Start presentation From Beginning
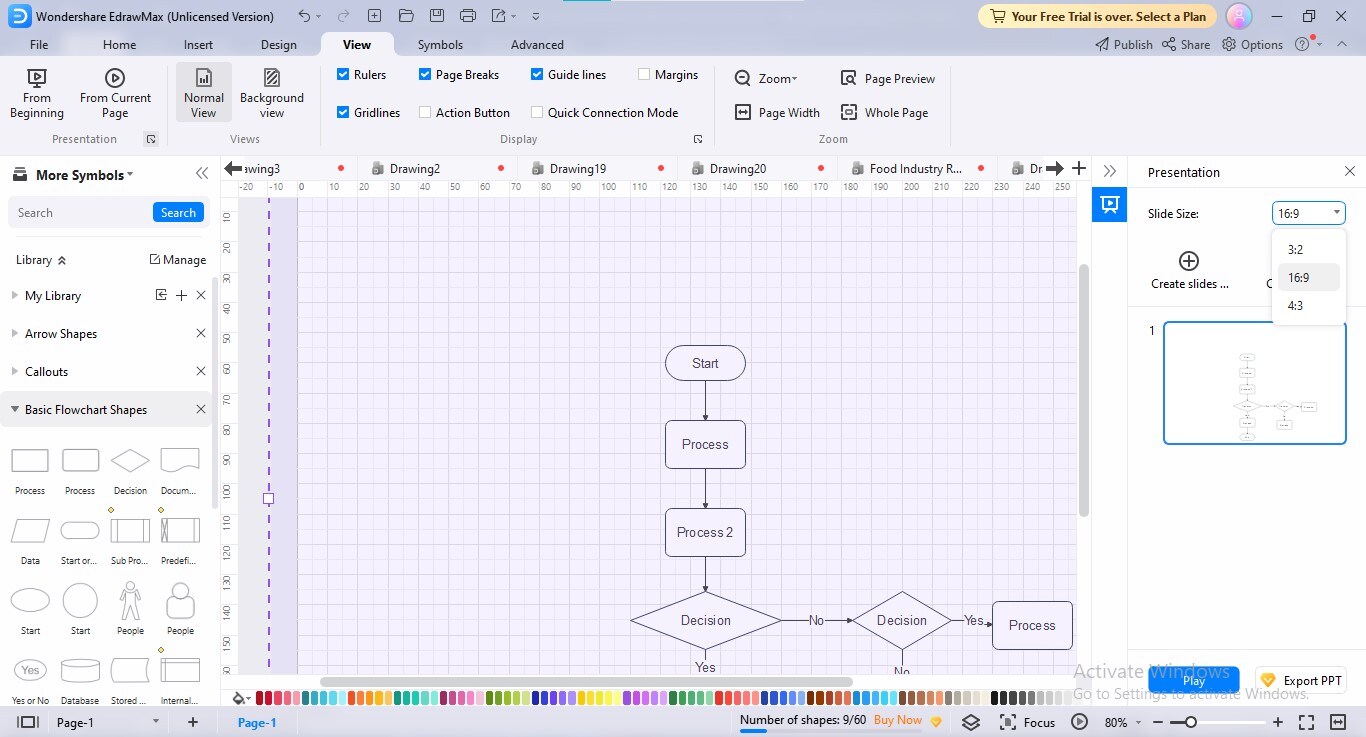1366x737 pixels. pyautogui.click(x=37, y=94)
